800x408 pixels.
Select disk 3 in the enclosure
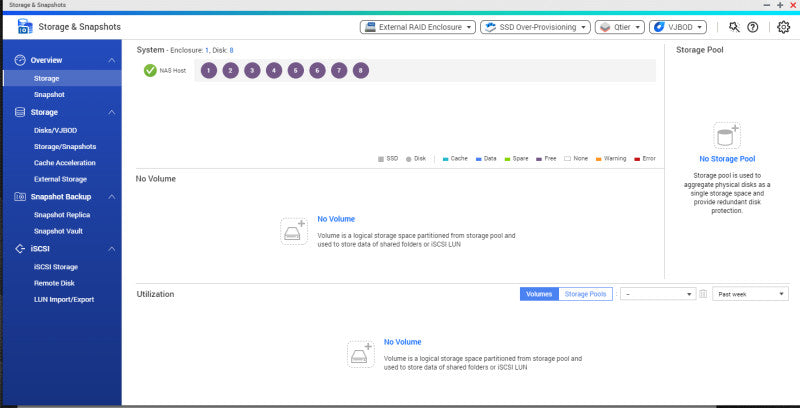(x=252, y=70)
